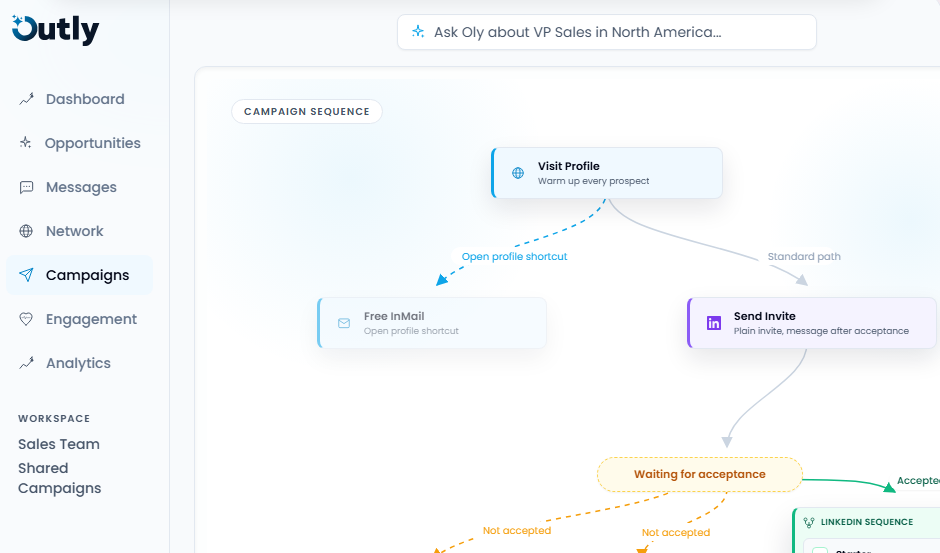Click the LinkedIn icon on Send Invite node
This screenshot has height=553, width=940.
[x=714, y=323]
